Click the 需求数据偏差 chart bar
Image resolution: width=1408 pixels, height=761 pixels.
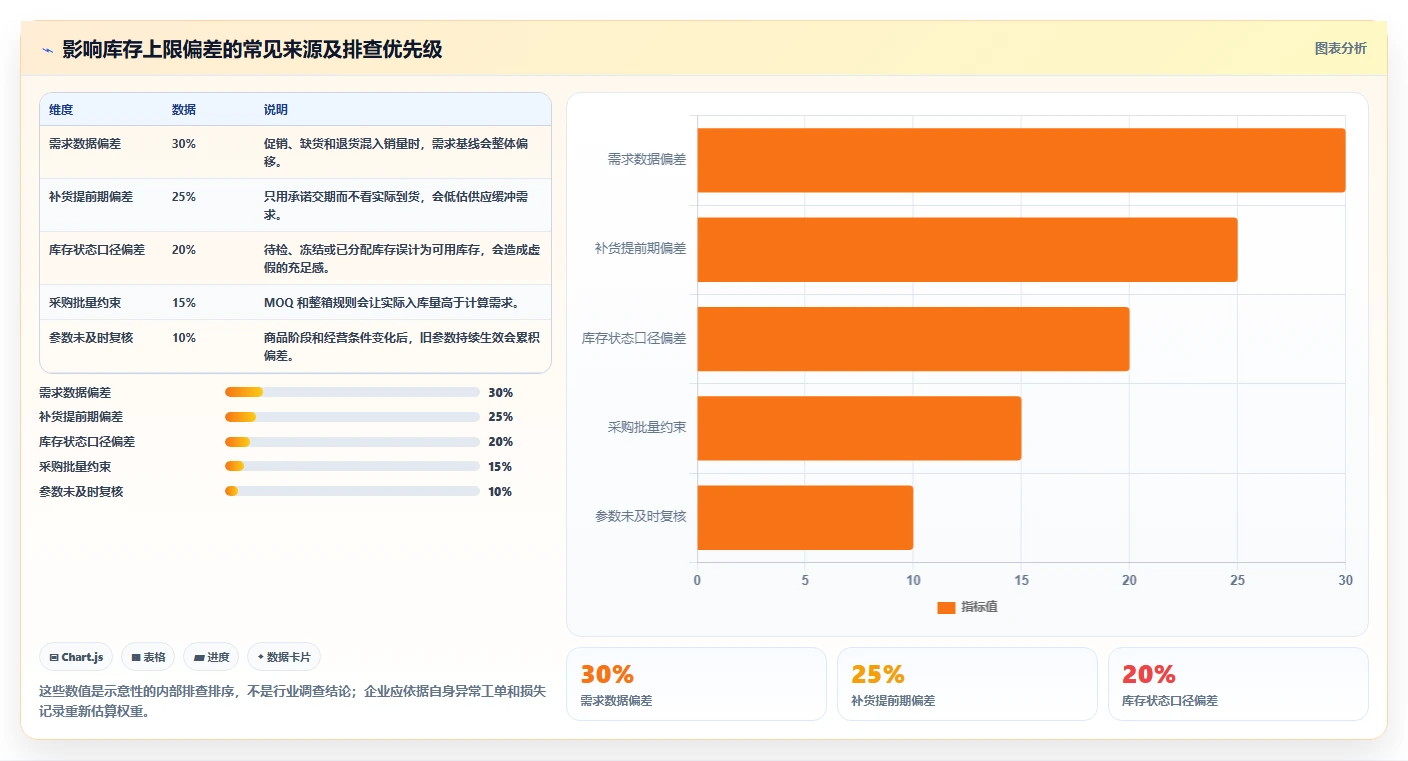click(1021, 160)
